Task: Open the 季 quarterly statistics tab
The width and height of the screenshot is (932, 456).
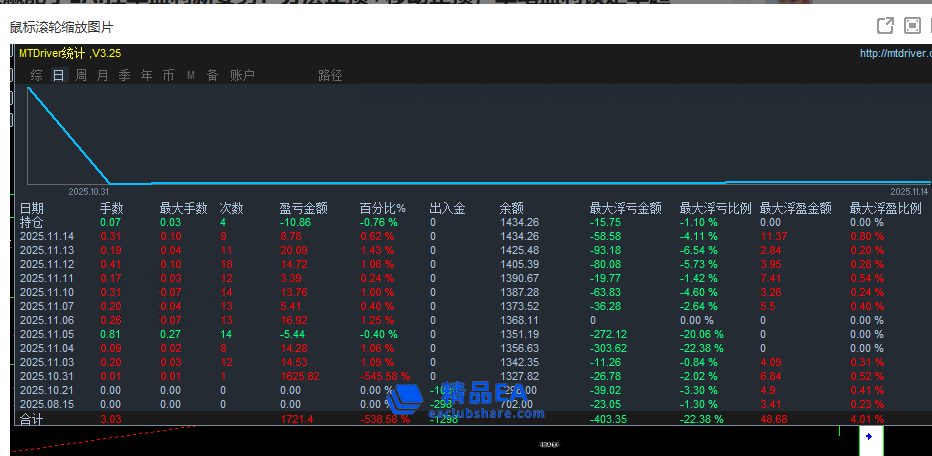Action: pos(125,75)
